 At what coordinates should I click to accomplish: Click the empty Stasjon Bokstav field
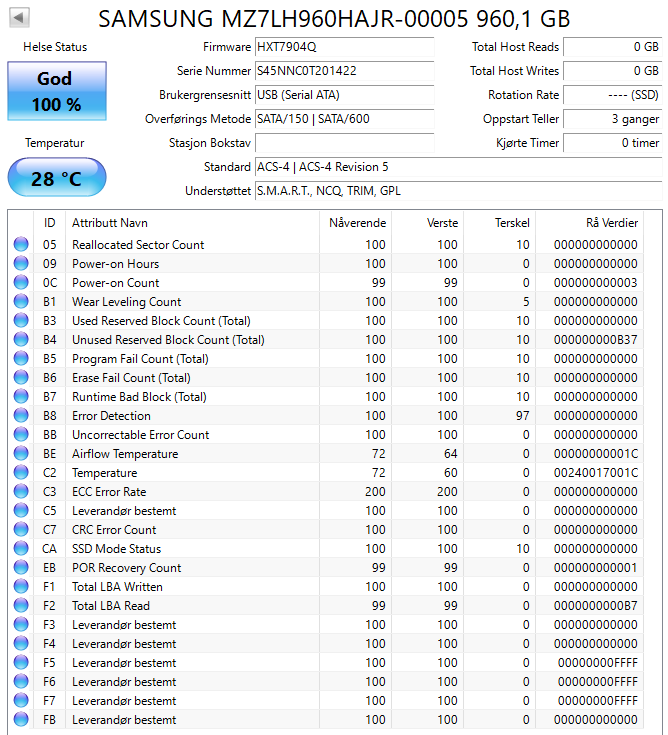345,143
